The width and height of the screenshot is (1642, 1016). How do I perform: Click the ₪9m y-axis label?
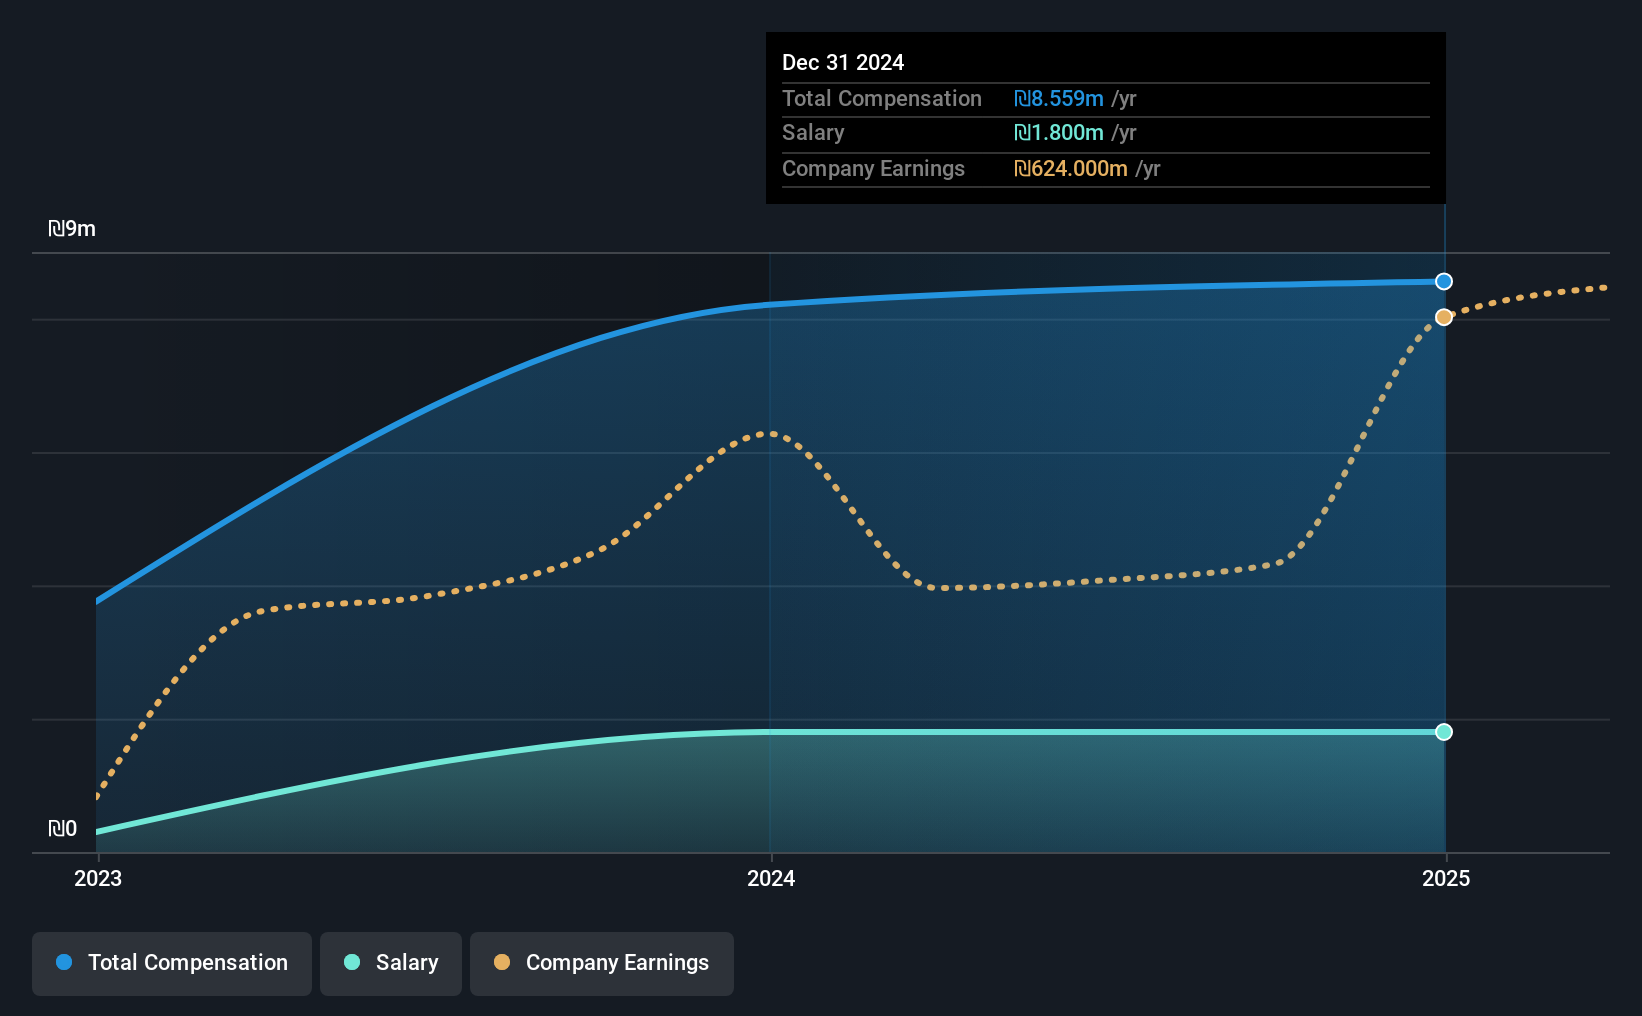click(72, 229)
